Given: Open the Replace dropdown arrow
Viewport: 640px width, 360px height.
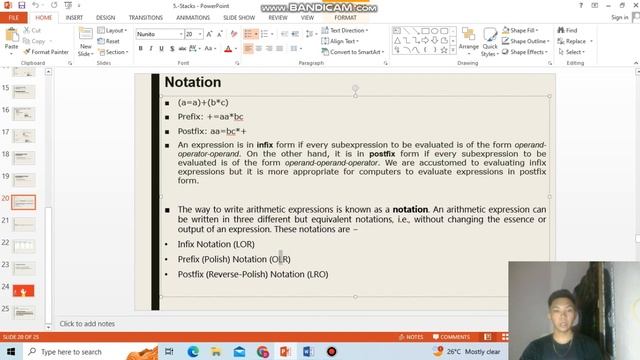Looking at the screenshot, I should (591, 41).
